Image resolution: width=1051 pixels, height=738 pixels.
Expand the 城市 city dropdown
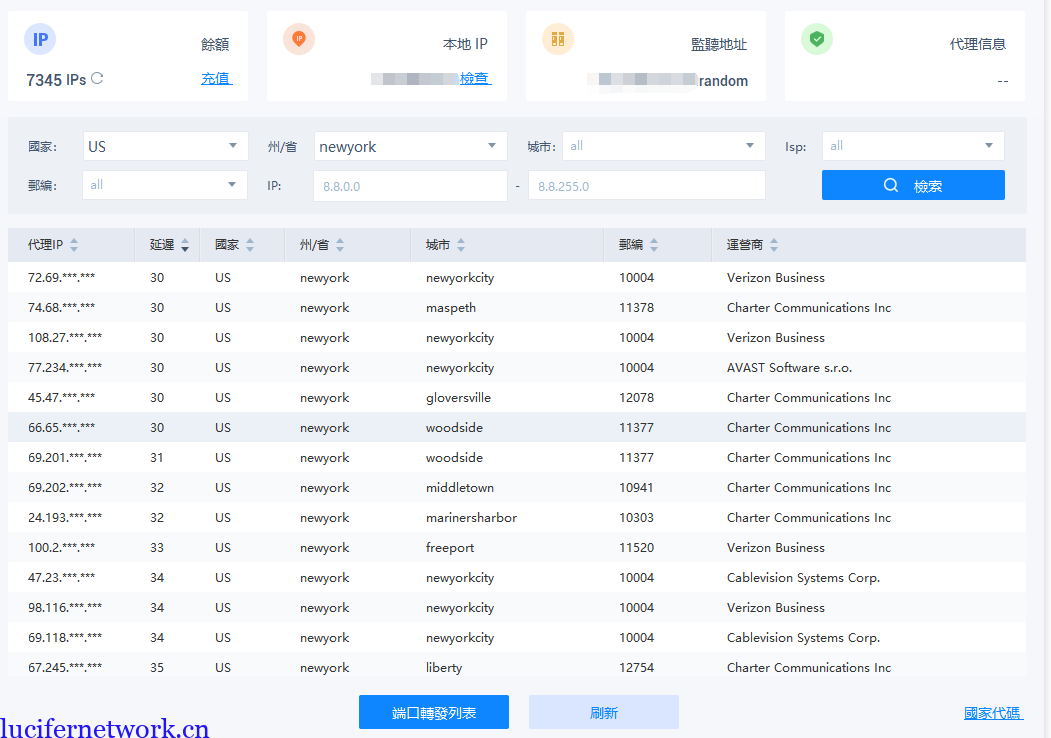point(663,146)
